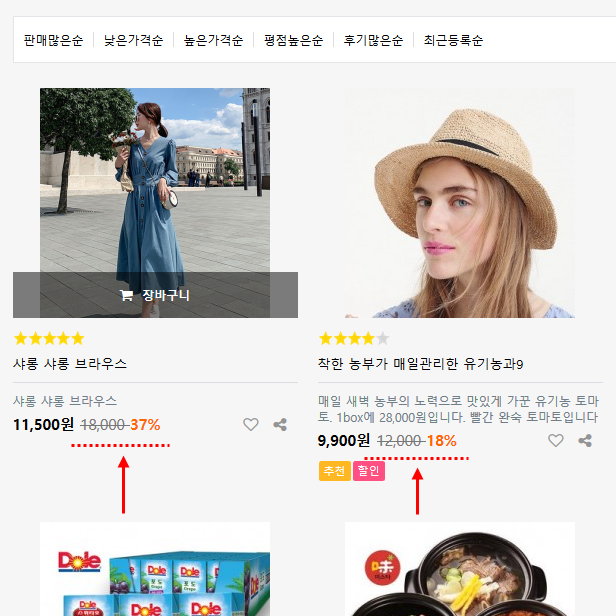Open the 샤롱 샤롱 브라우스 product title
Screen dimensions: 616x616
70,364
